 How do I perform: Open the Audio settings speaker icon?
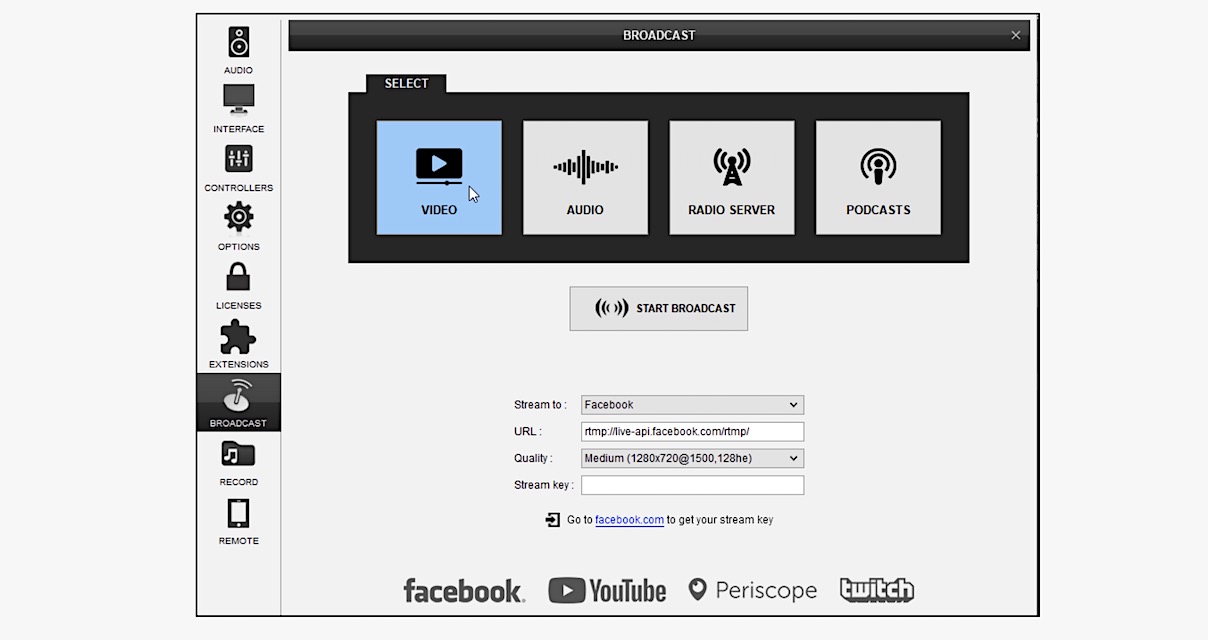238,43
